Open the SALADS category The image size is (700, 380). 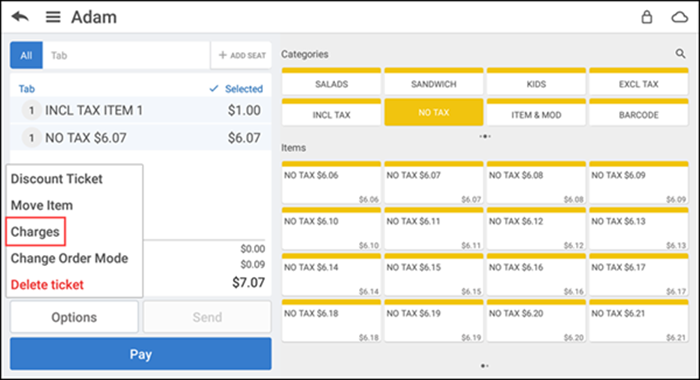click(x=331, y=81)
